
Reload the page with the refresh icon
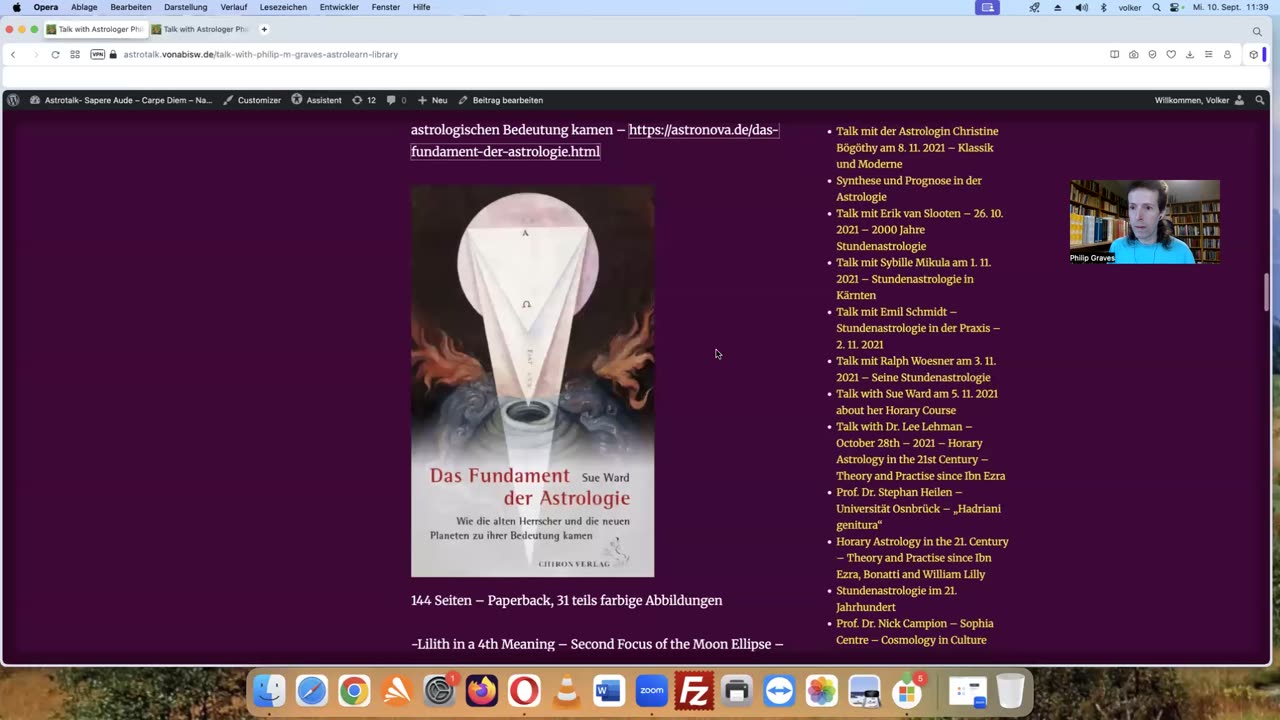point(55,54)
